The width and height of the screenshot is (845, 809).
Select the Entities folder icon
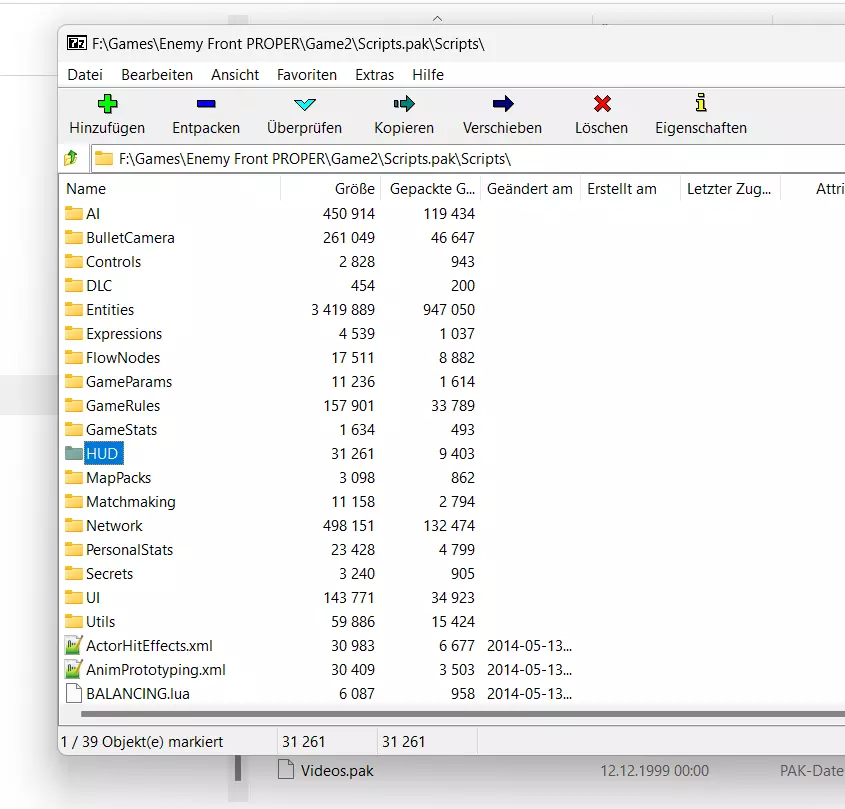pos(74,309)
